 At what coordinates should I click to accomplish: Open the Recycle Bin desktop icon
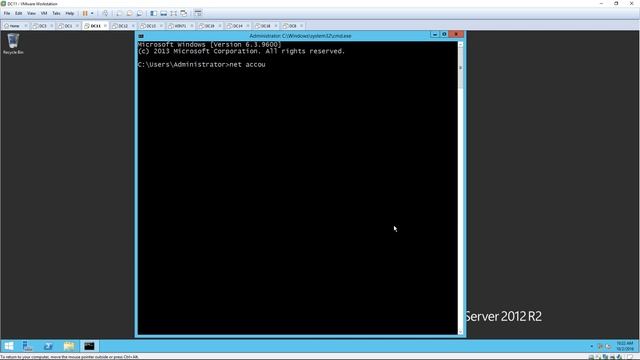pos(13,44)
